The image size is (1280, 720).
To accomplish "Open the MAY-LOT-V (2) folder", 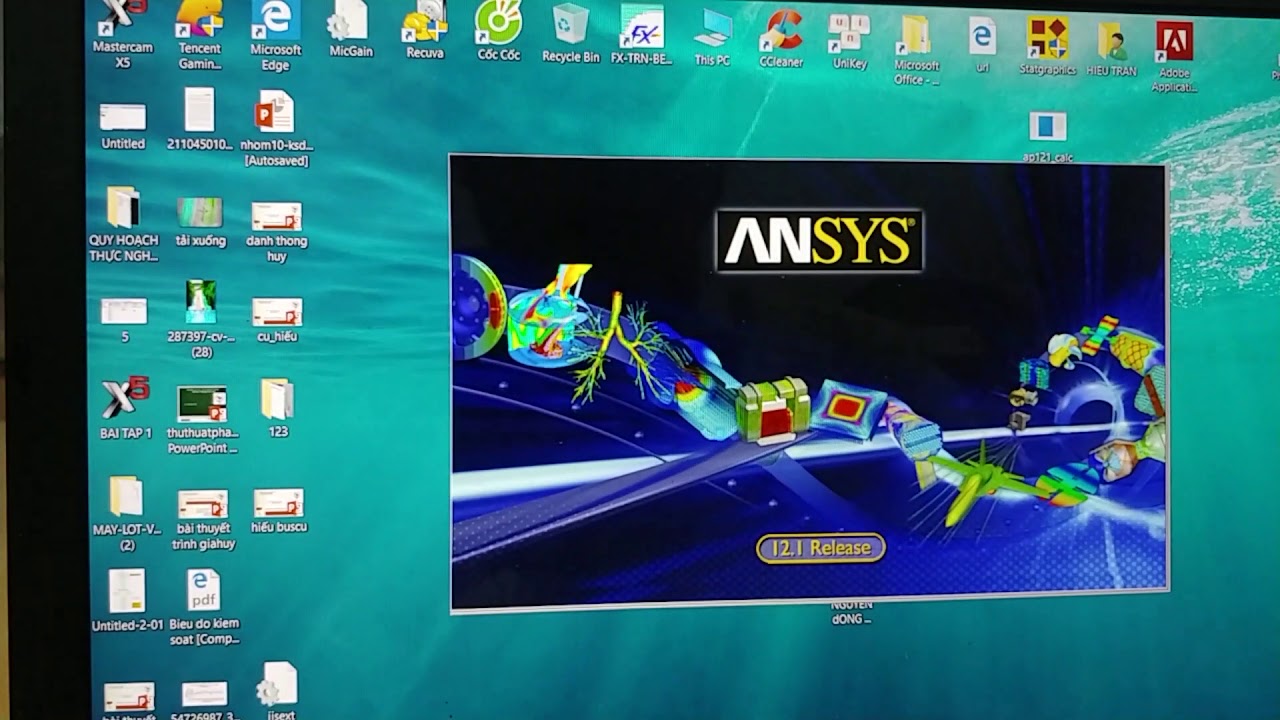I will pos(126,514).
